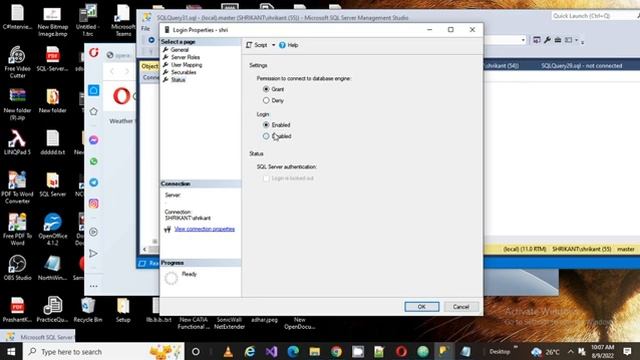Click the toolbox icon in SSMS toolbar
Viewport: 640px width, 360px height.
coord(558,40)
